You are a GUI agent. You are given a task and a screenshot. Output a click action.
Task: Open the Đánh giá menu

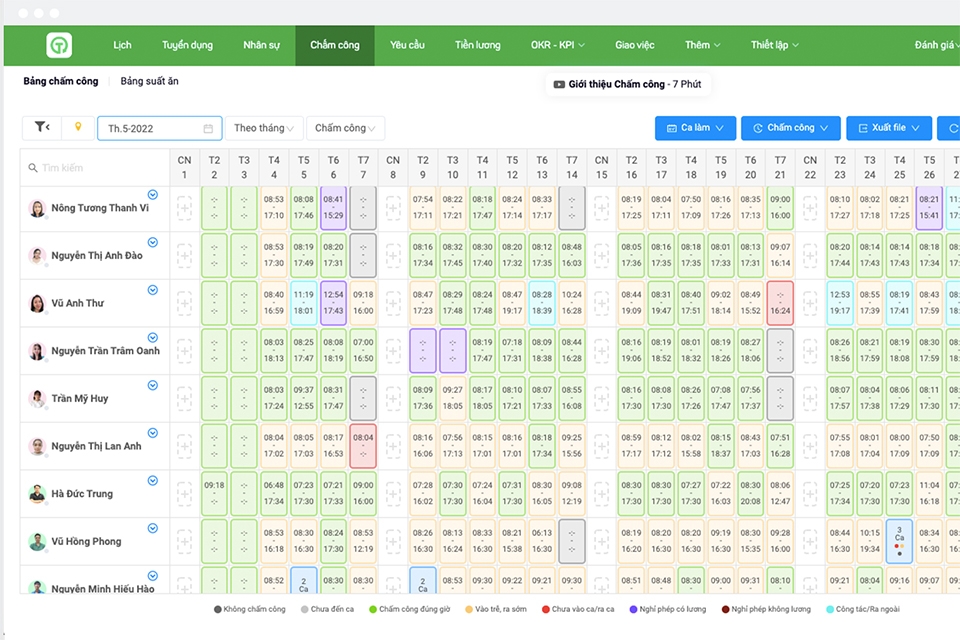tap(936, 45)
